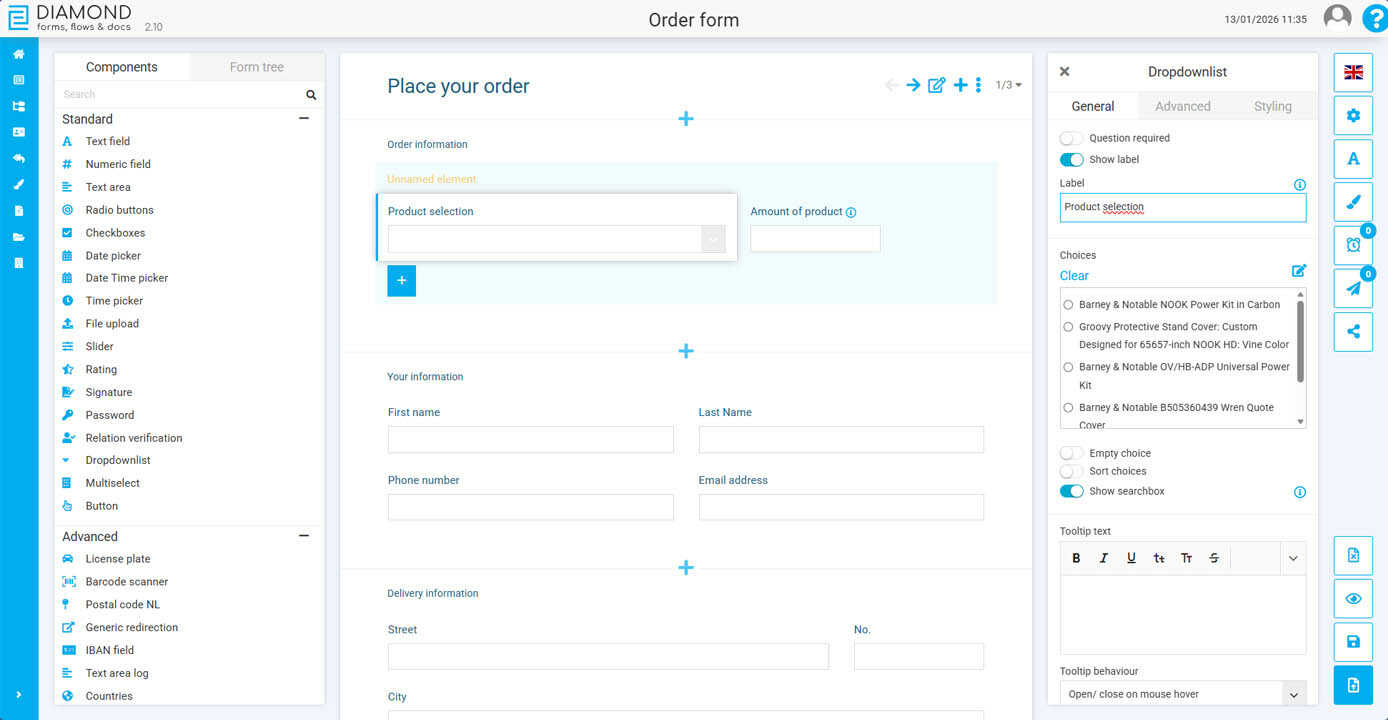Preview the form using the eye icon

coord(1353,598)
